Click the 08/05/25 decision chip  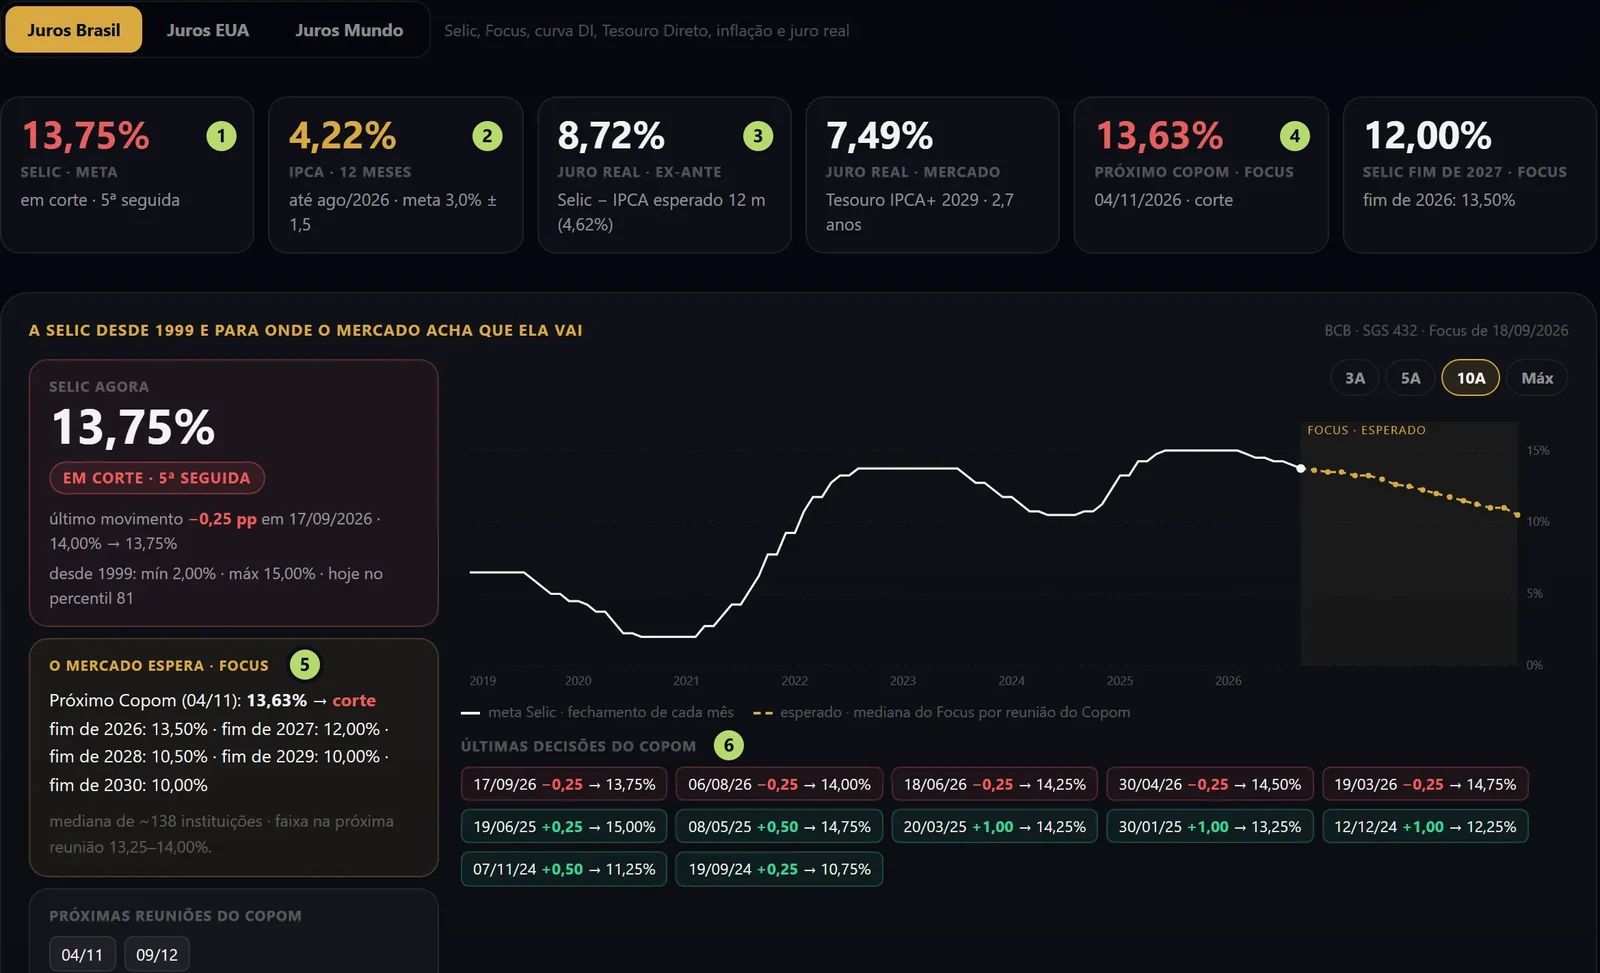779,827
